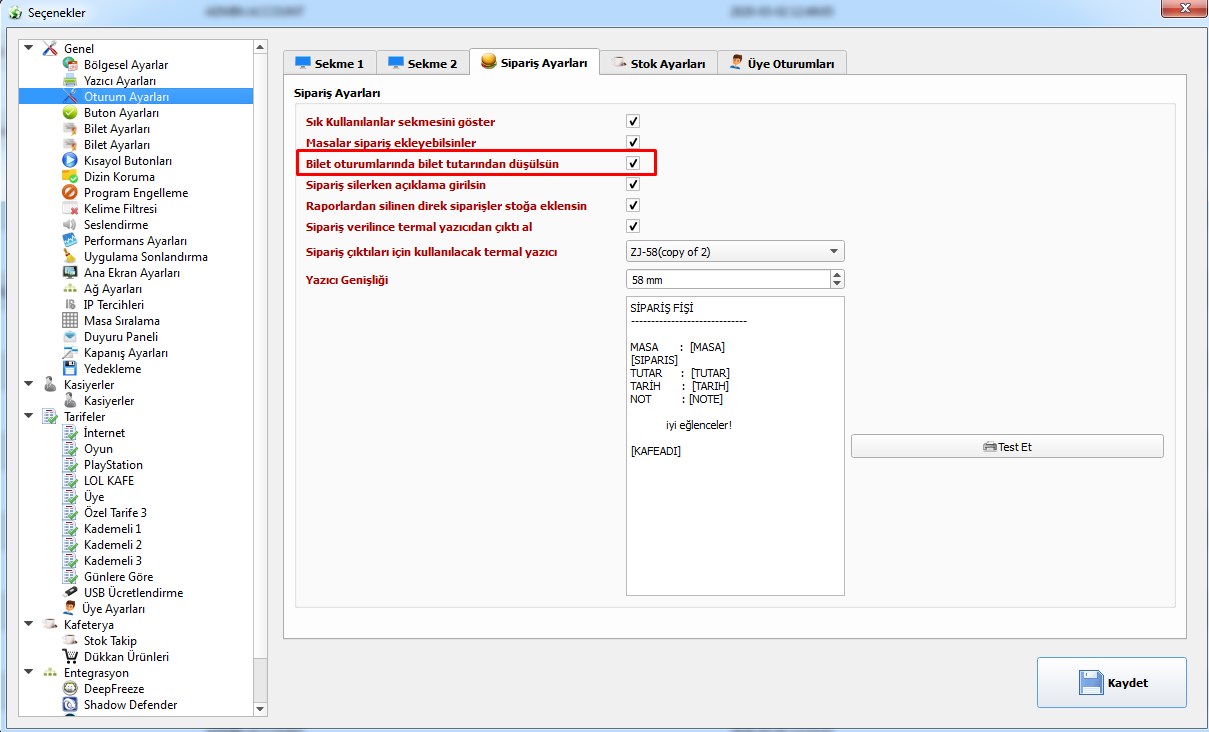Collapse the Tarifeler tree node
Image resolution: width=1209 pixels, height=732 pixels.
point(28,416)
